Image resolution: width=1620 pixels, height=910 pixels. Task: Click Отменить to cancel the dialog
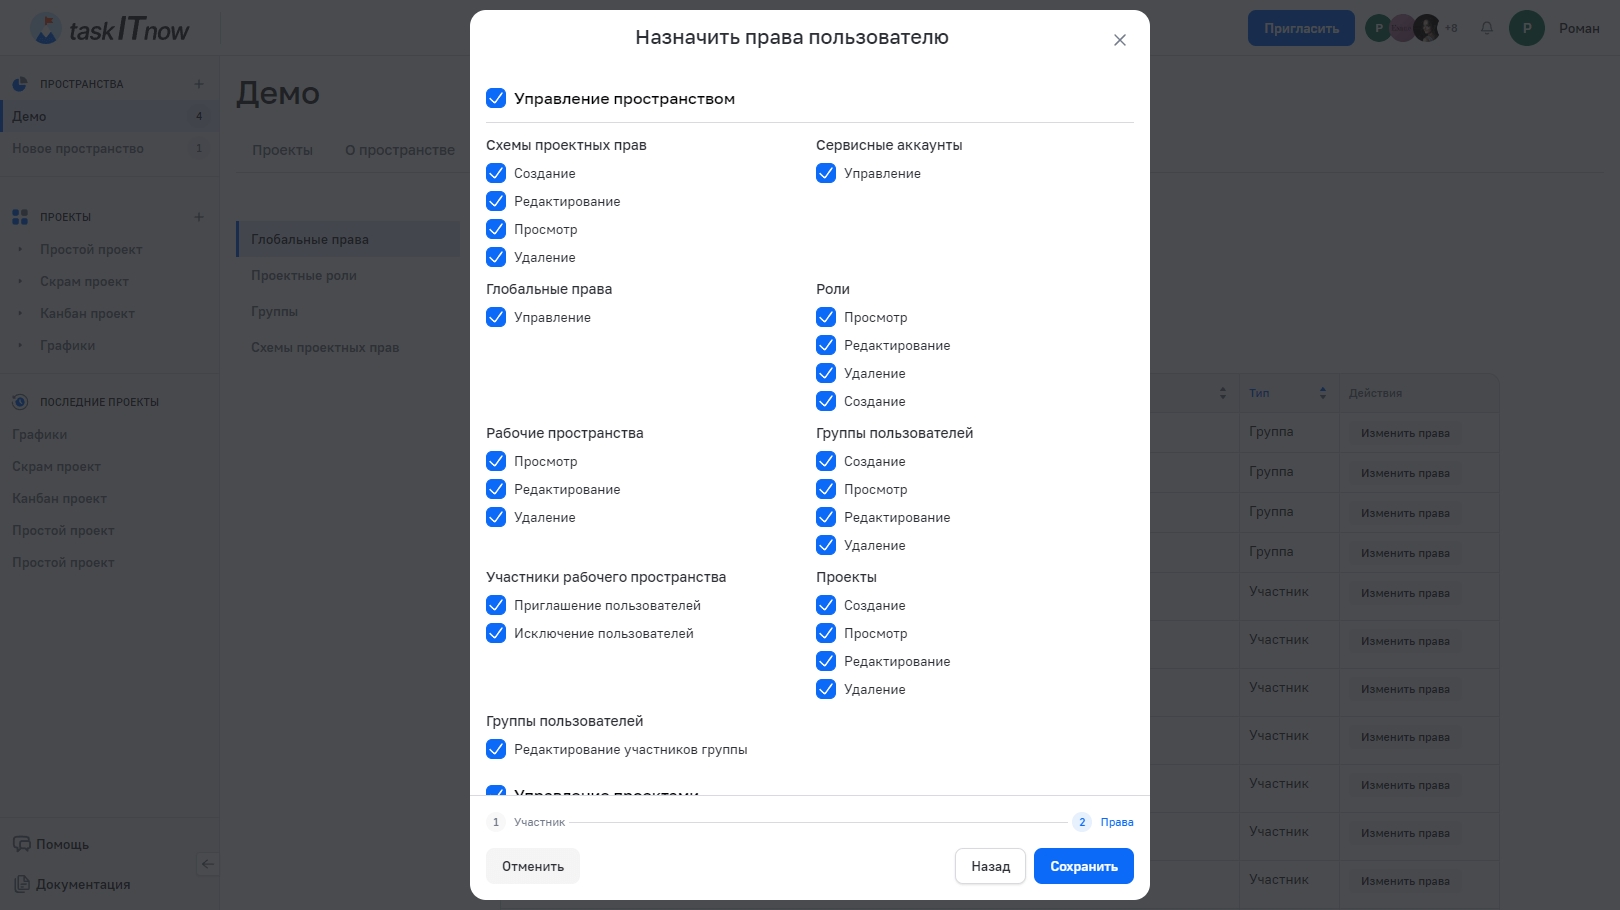[x=532, y=866]
